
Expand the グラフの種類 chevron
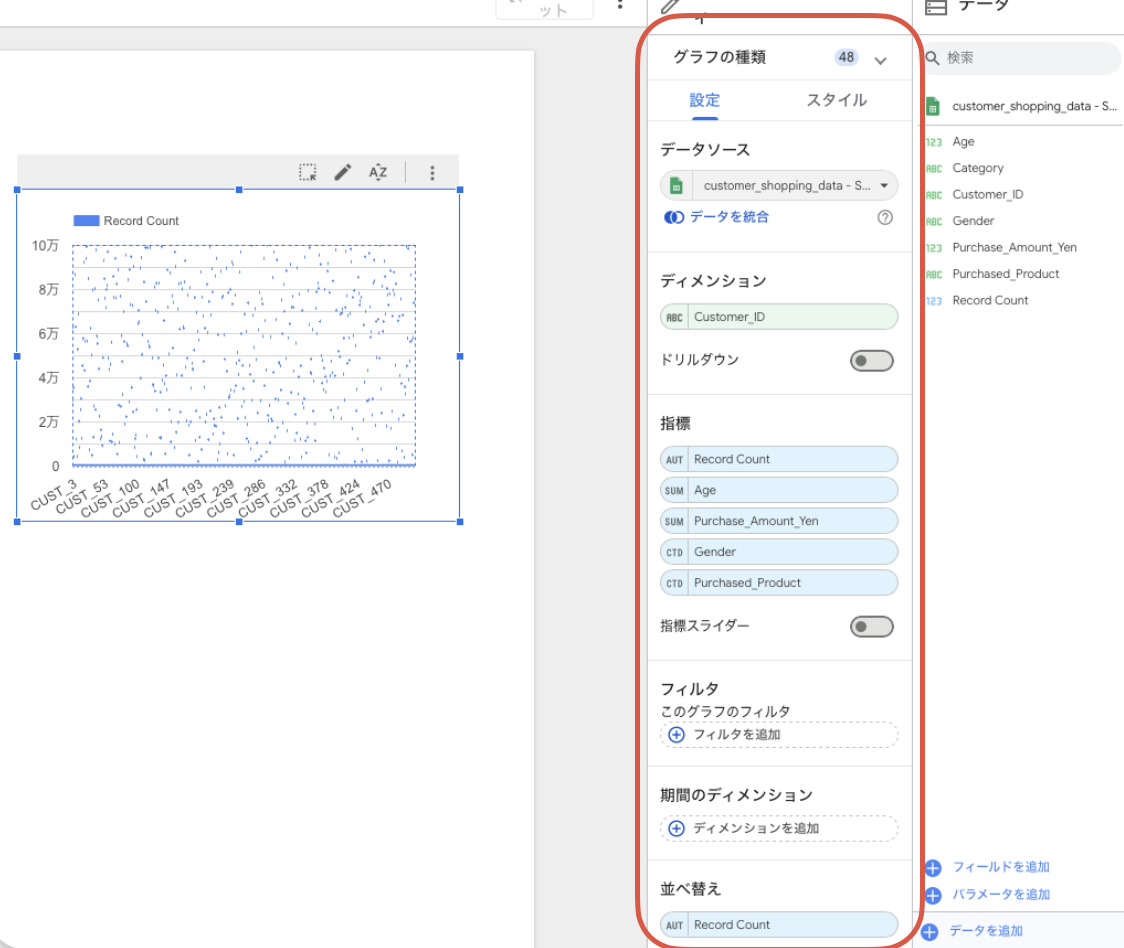point(880,60)
